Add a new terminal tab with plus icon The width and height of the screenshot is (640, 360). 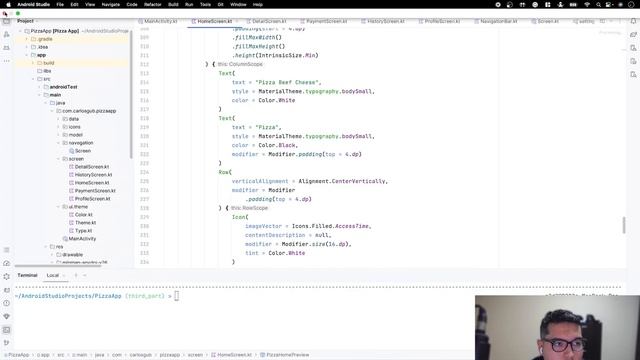coord(76,276)
